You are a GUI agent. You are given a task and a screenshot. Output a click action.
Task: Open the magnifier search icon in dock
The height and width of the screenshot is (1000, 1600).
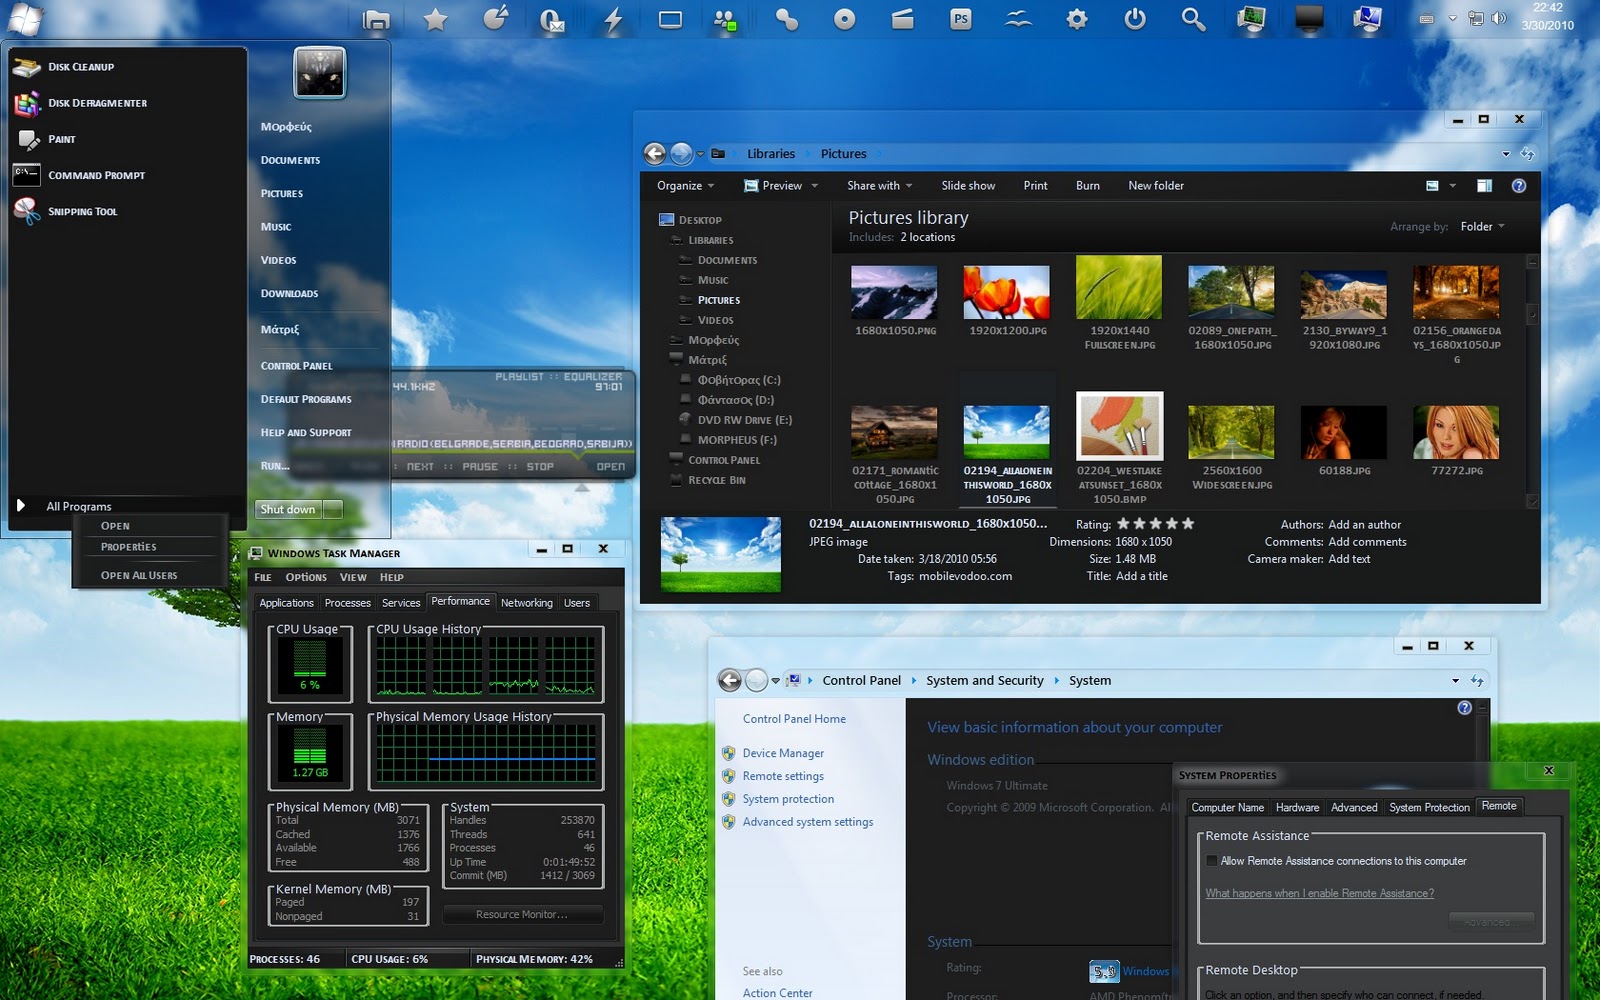(1193, 19)
